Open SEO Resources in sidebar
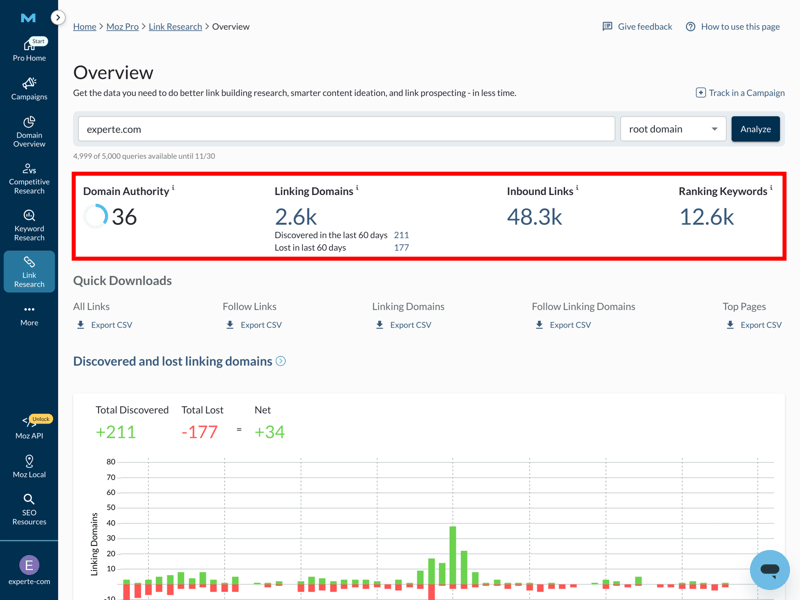This screenshot has width=800, height=600. coord(29,508)
